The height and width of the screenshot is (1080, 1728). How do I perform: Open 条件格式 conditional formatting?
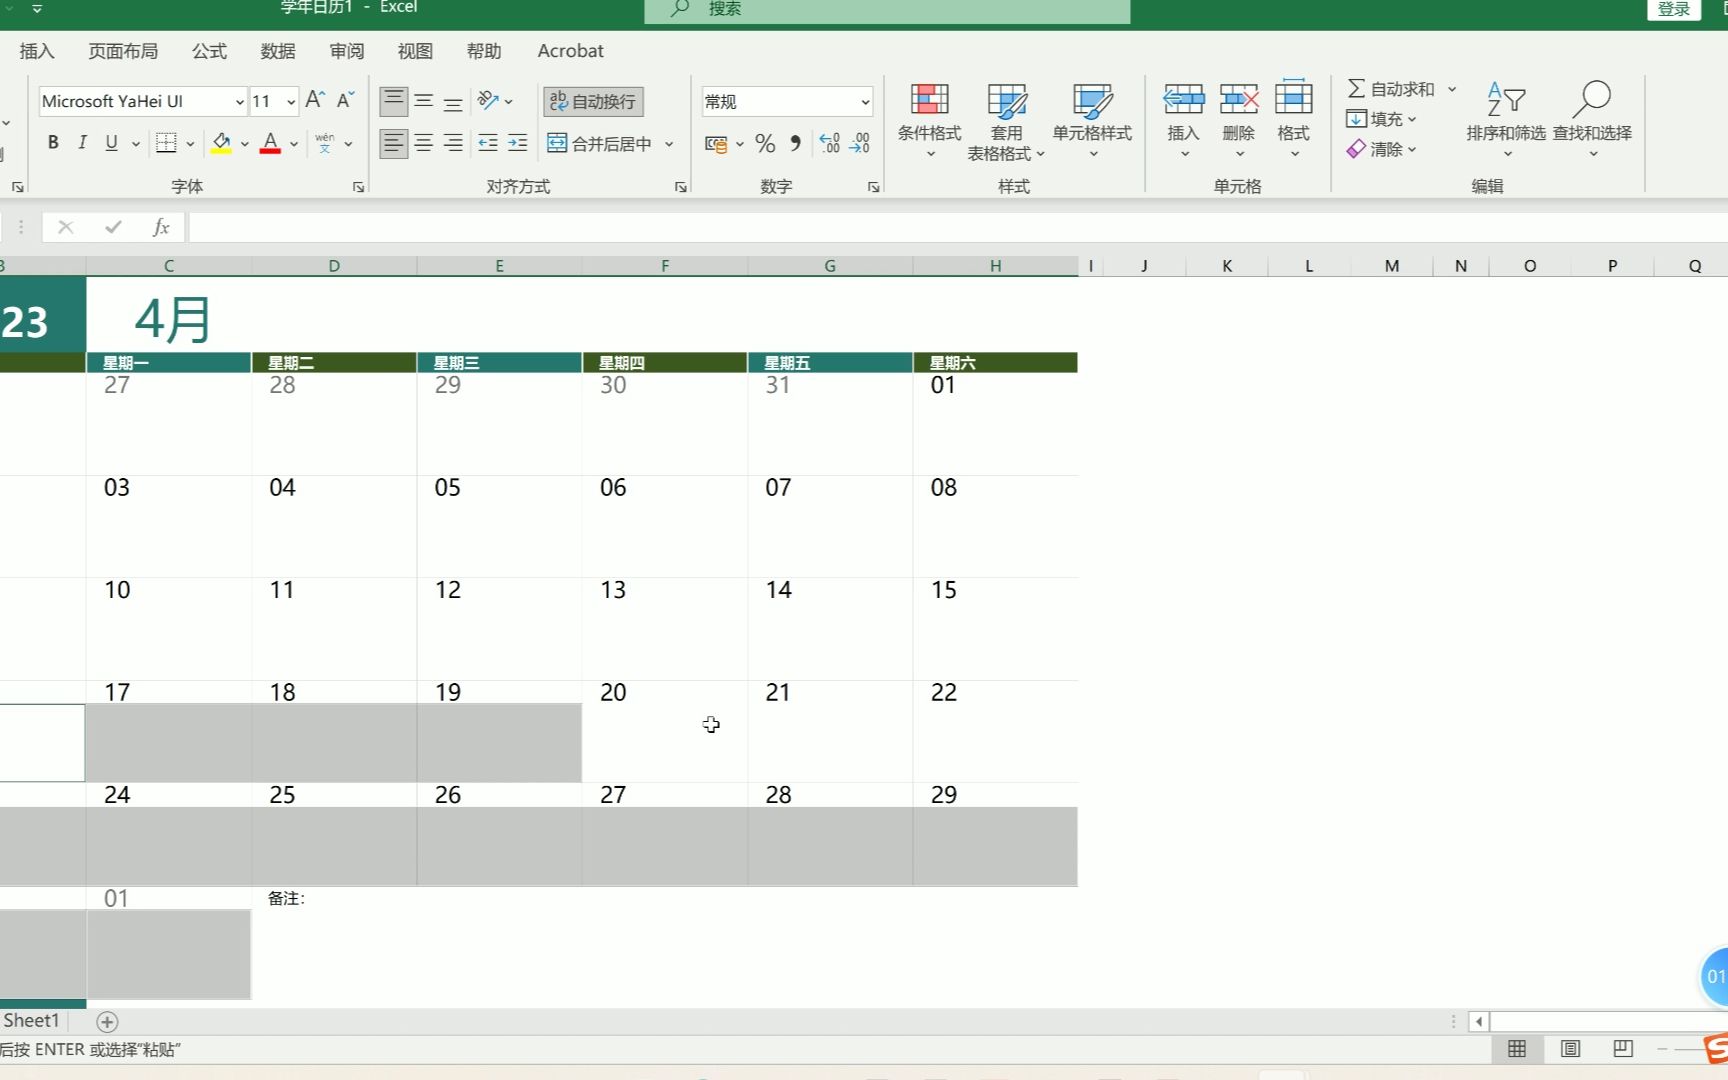pos(929,120)
